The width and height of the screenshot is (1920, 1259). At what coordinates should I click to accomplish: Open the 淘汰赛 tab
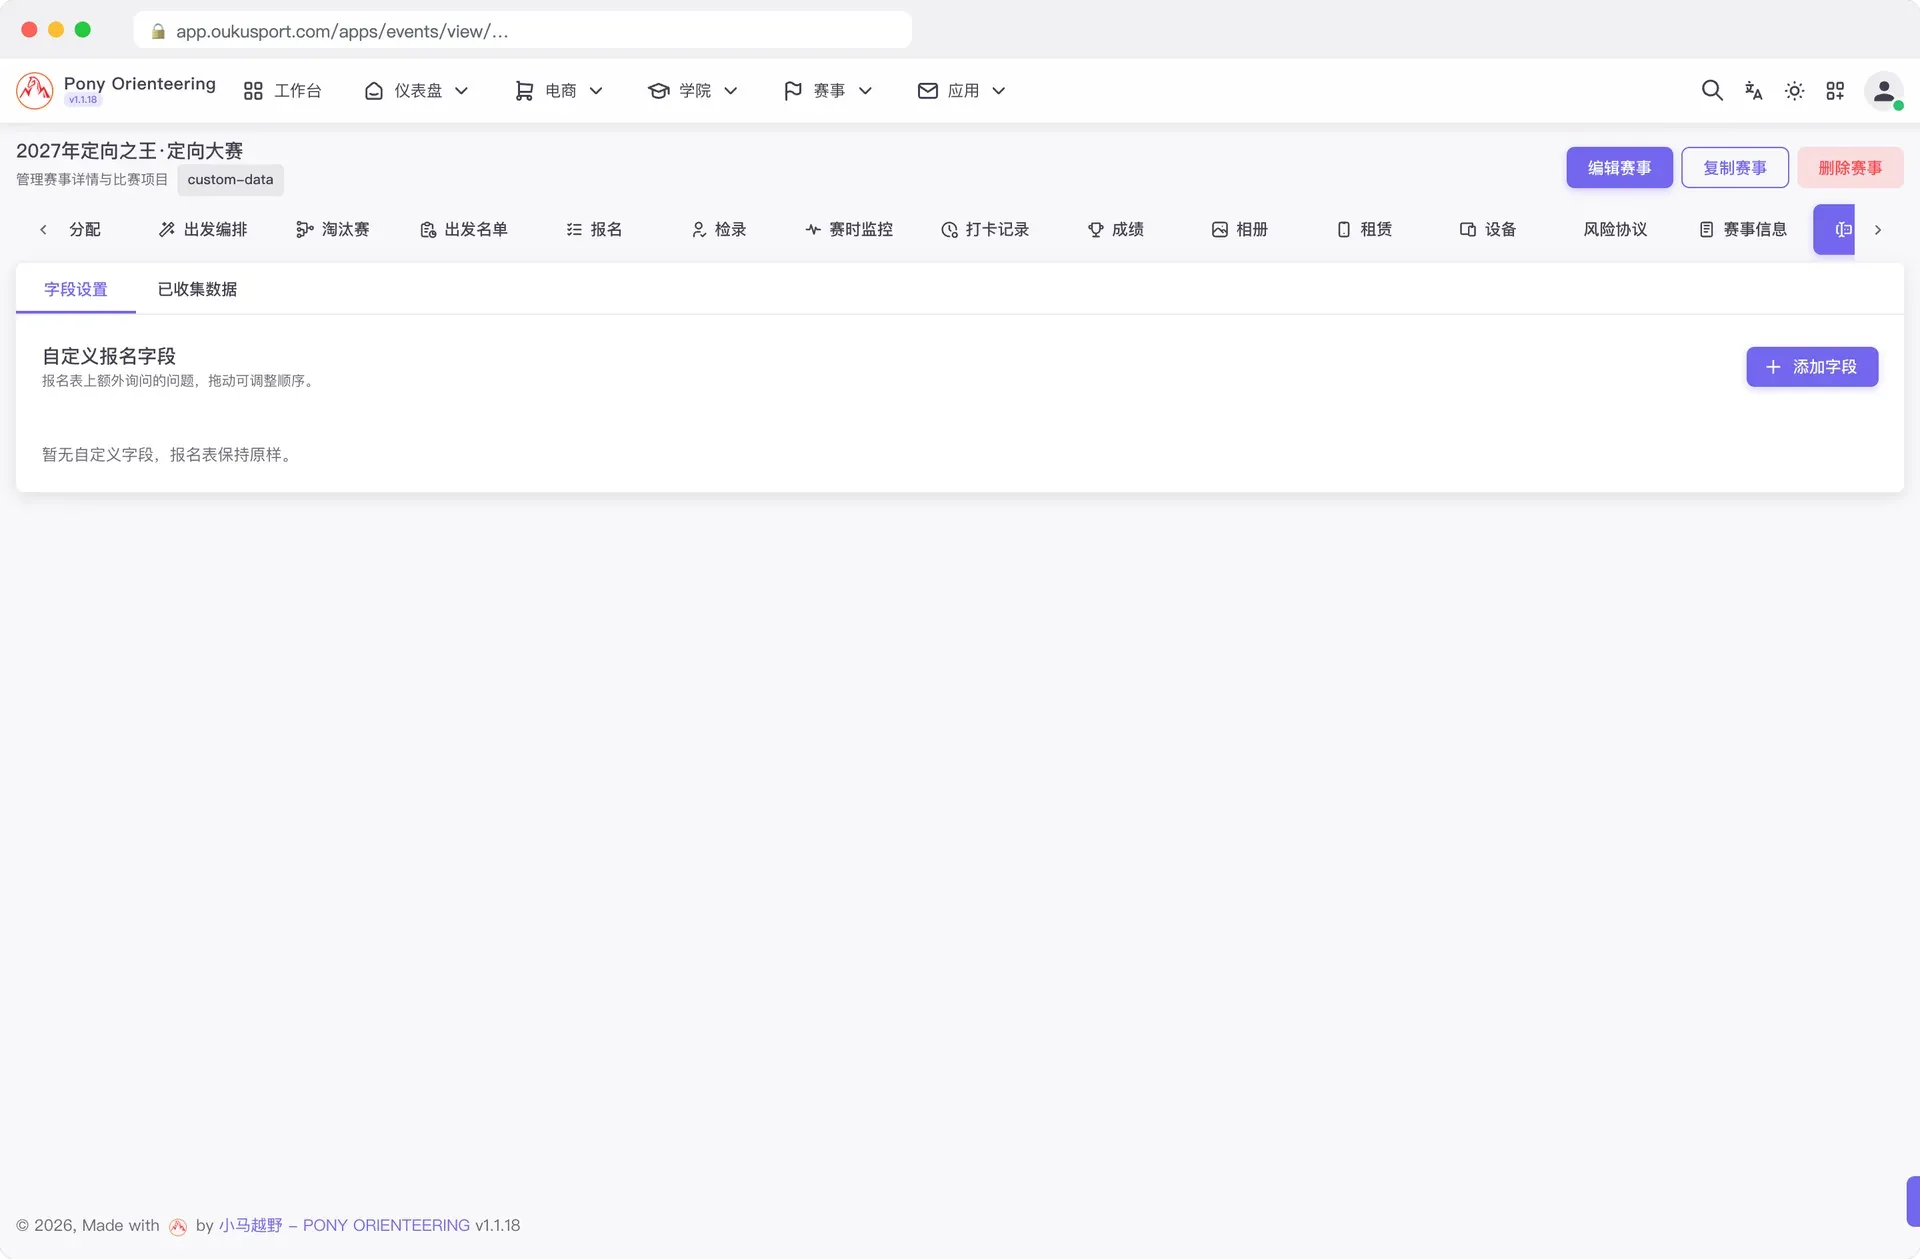[333, 230]
